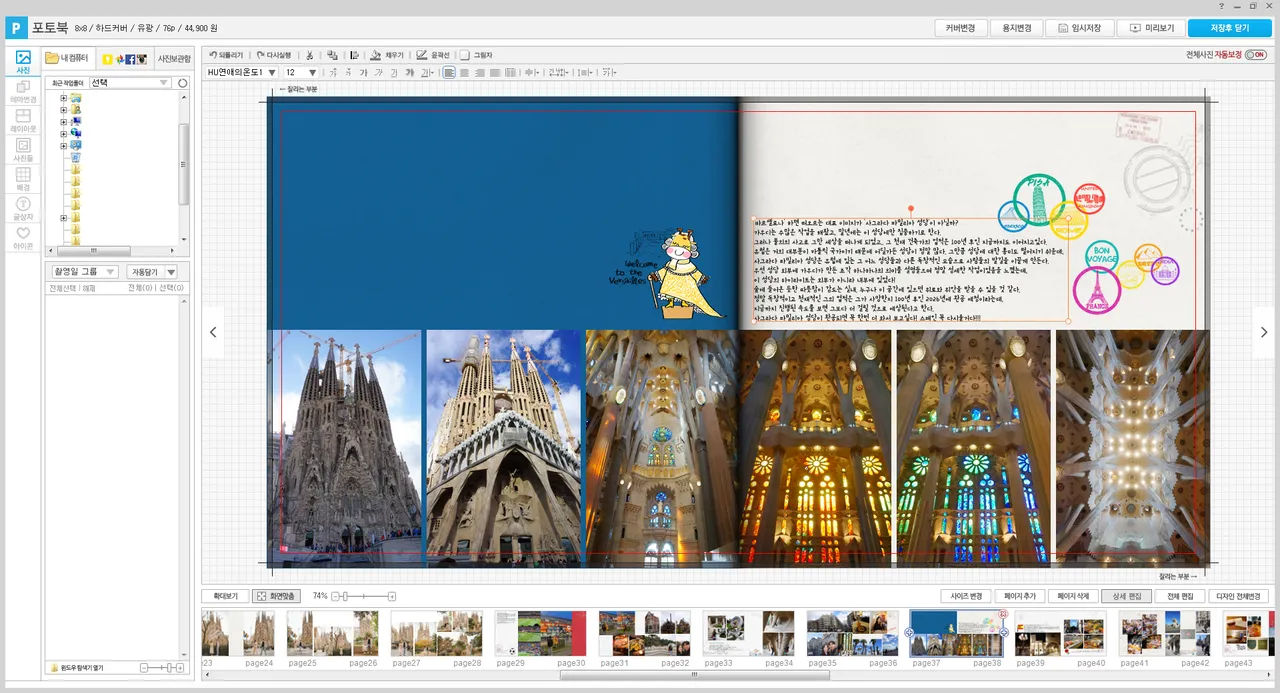
Task: Apply bold text formatting
Action: [364, 72]
